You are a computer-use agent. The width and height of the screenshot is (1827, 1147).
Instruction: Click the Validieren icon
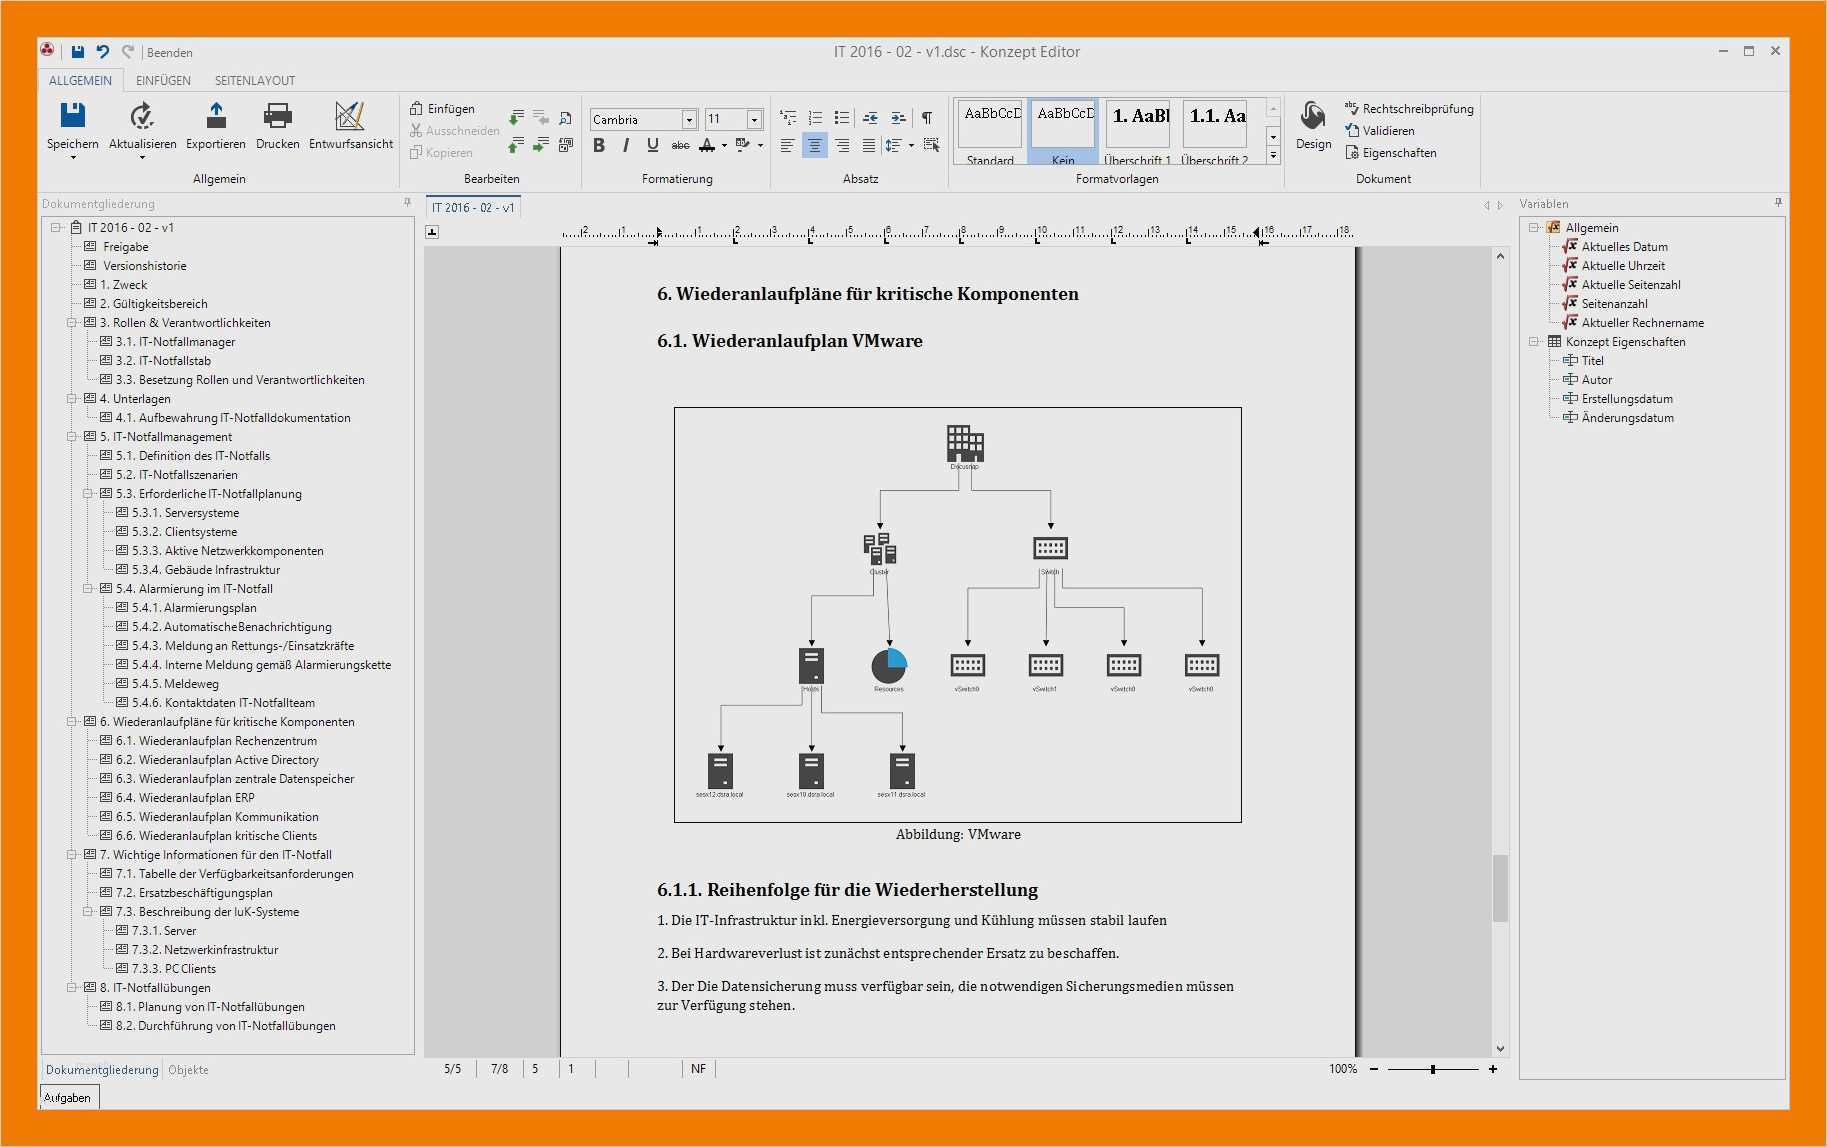[1388, 130]
